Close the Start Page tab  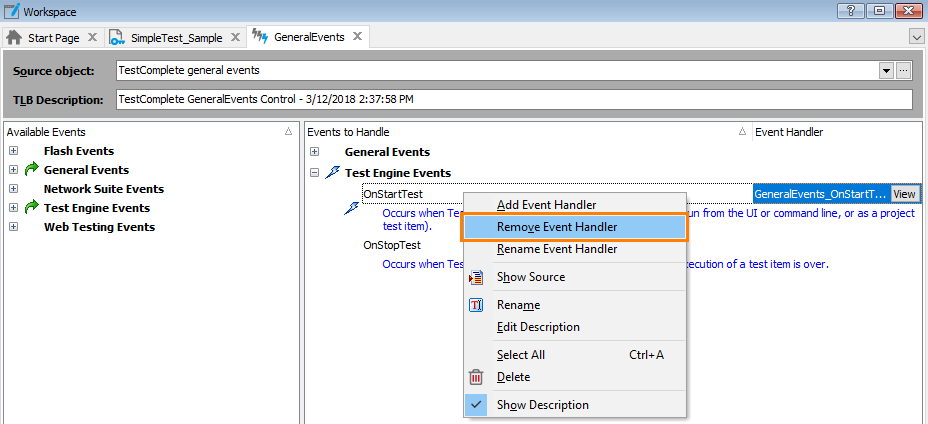pyautogui.click(x=92, y=37)
